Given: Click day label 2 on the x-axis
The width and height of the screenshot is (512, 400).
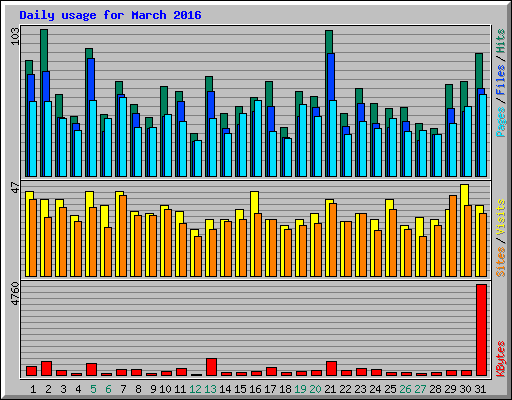Looking at the screenshot, I should (48, 389).
